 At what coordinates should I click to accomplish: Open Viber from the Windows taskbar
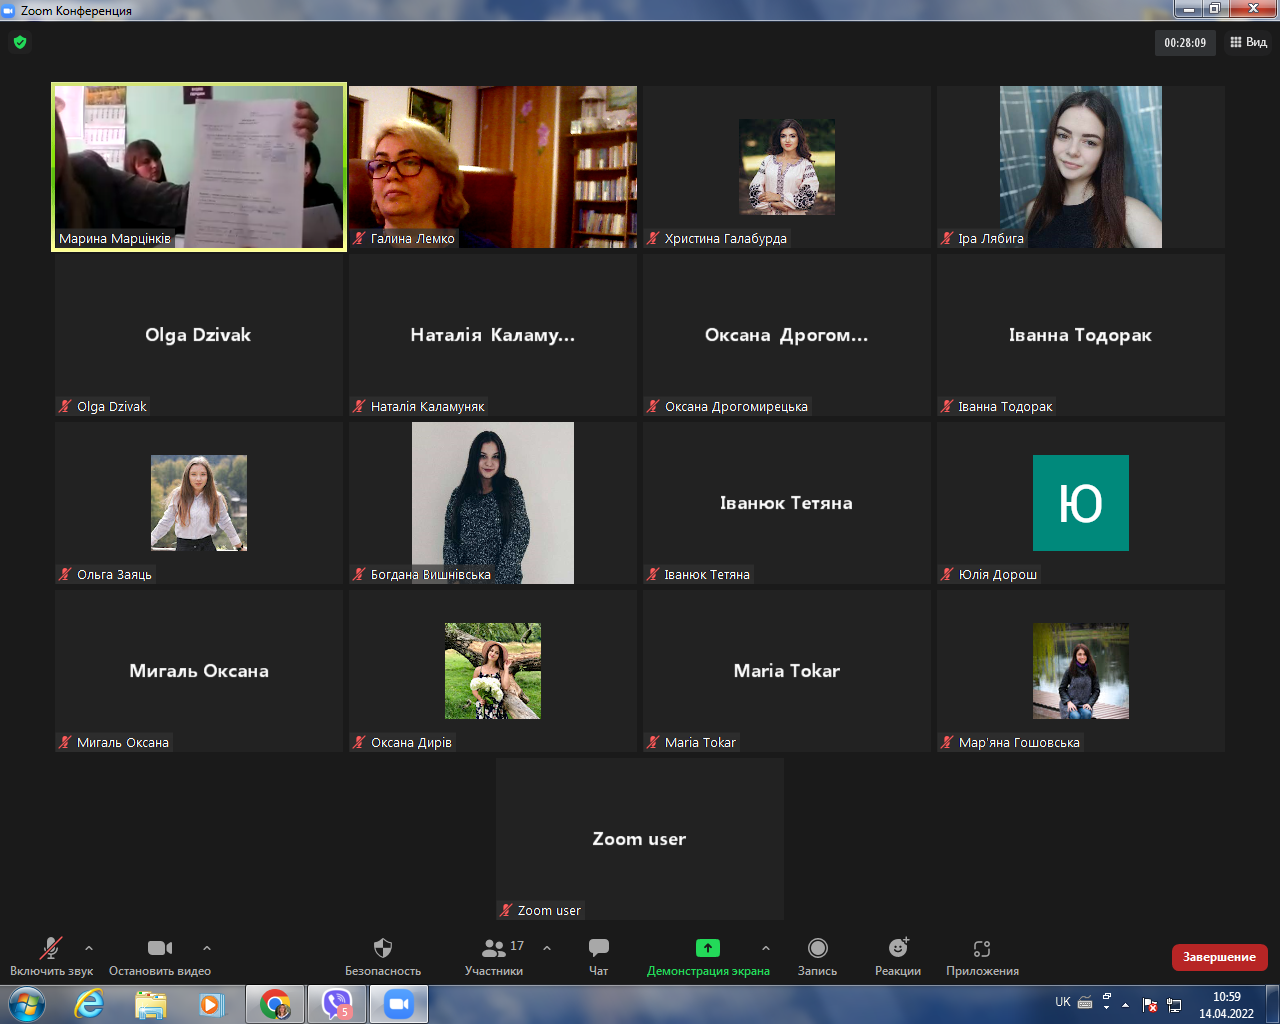pyautogui.click(x=337, y=1004)
